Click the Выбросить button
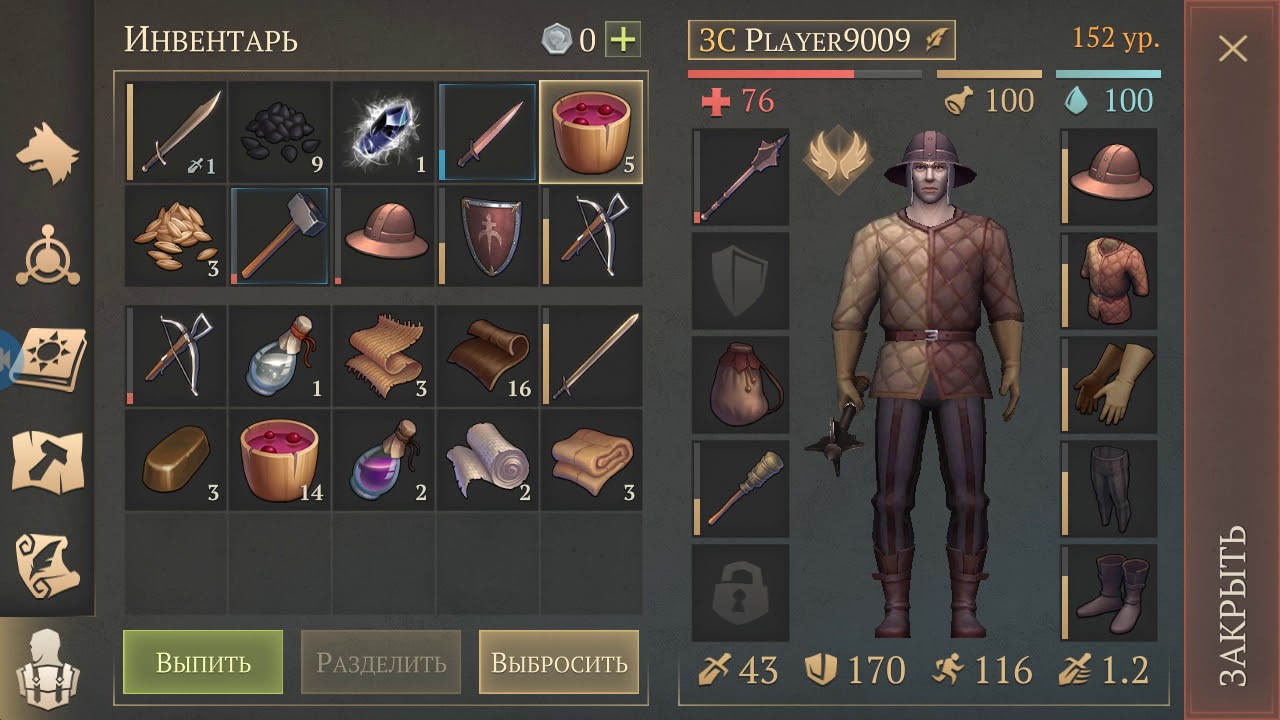Screen dimensions: 1280x720 pos(559,662)
